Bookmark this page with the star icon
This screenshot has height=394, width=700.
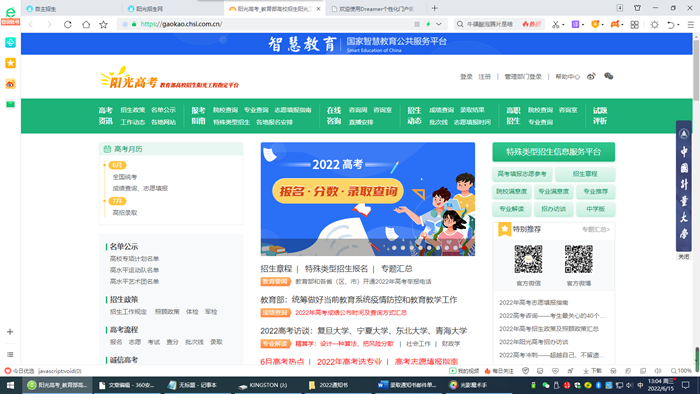104,24
